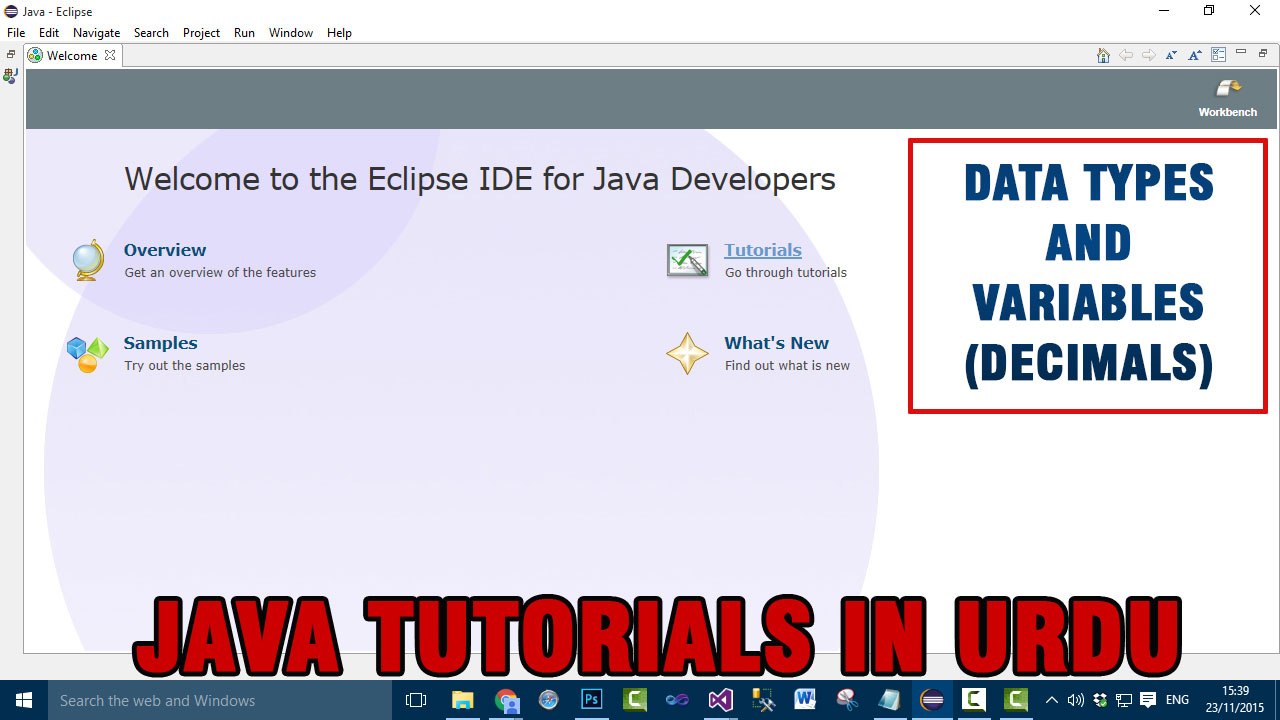
Task: Click the view icon below left-trim Restore
Action: 11,75
